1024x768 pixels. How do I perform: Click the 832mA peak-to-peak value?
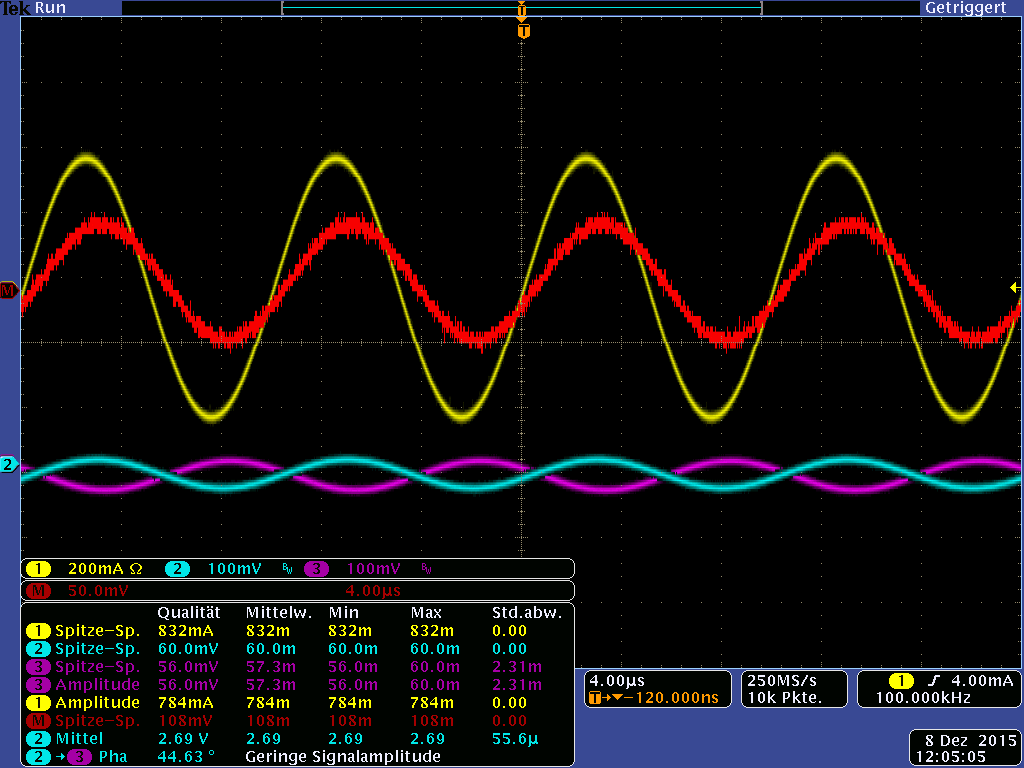185,631
